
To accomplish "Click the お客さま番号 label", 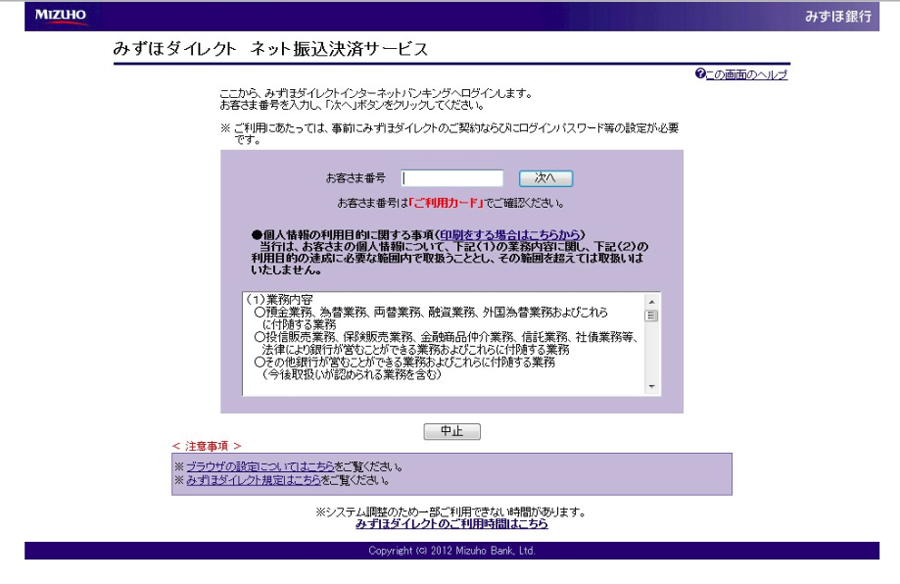I will (356, 178).
